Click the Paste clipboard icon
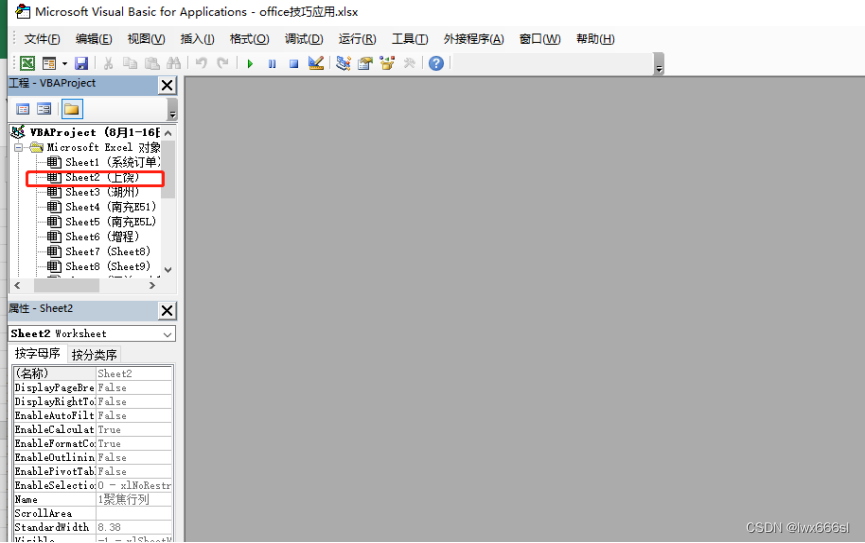865x543 pixels. pyautogui.click(x=152, y=63)
